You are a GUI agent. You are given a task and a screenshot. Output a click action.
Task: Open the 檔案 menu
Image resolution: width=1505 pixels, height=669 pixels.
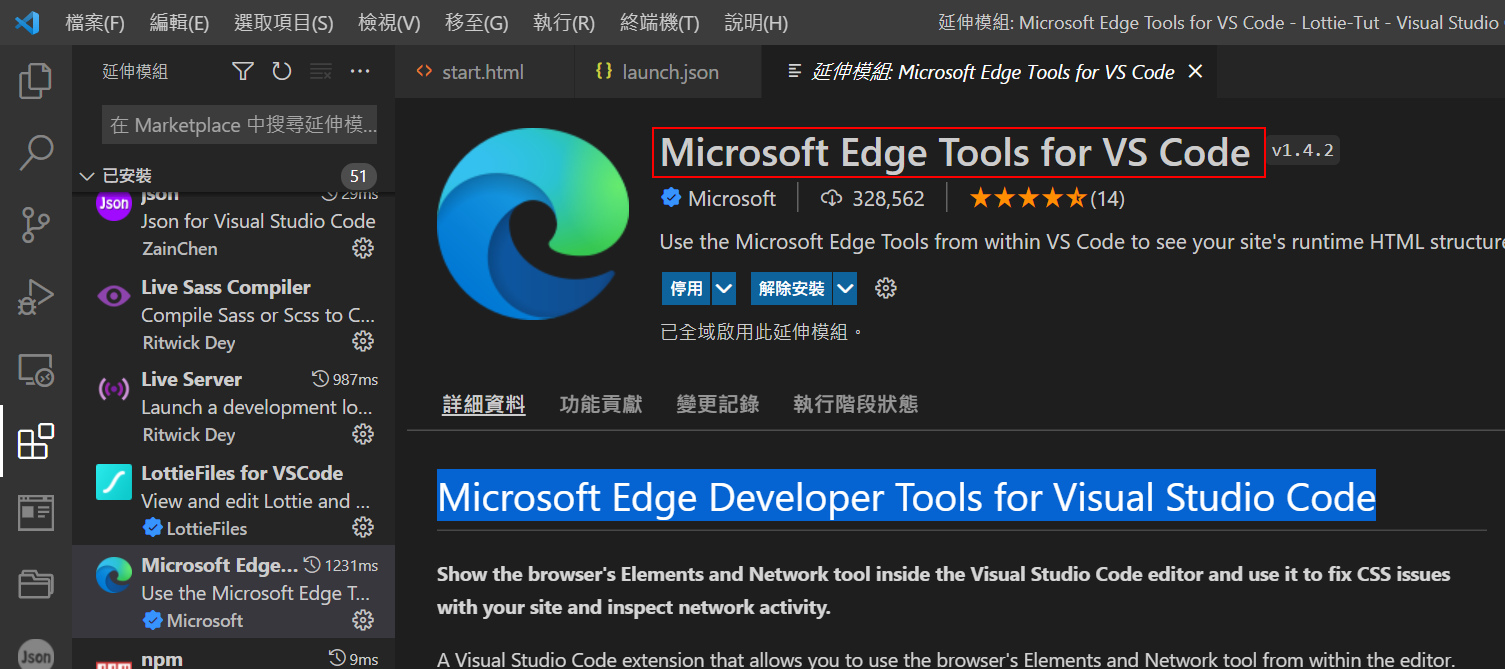click(94, 21)
